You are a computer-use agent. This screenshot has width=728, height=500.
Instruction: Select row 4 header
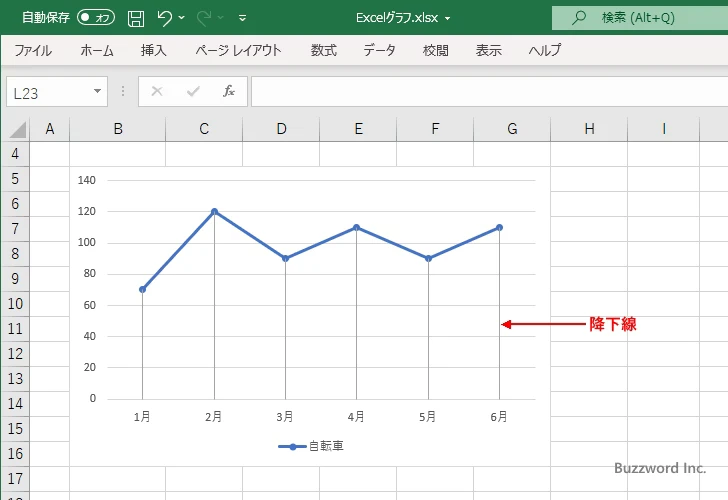tap(15, 154)
